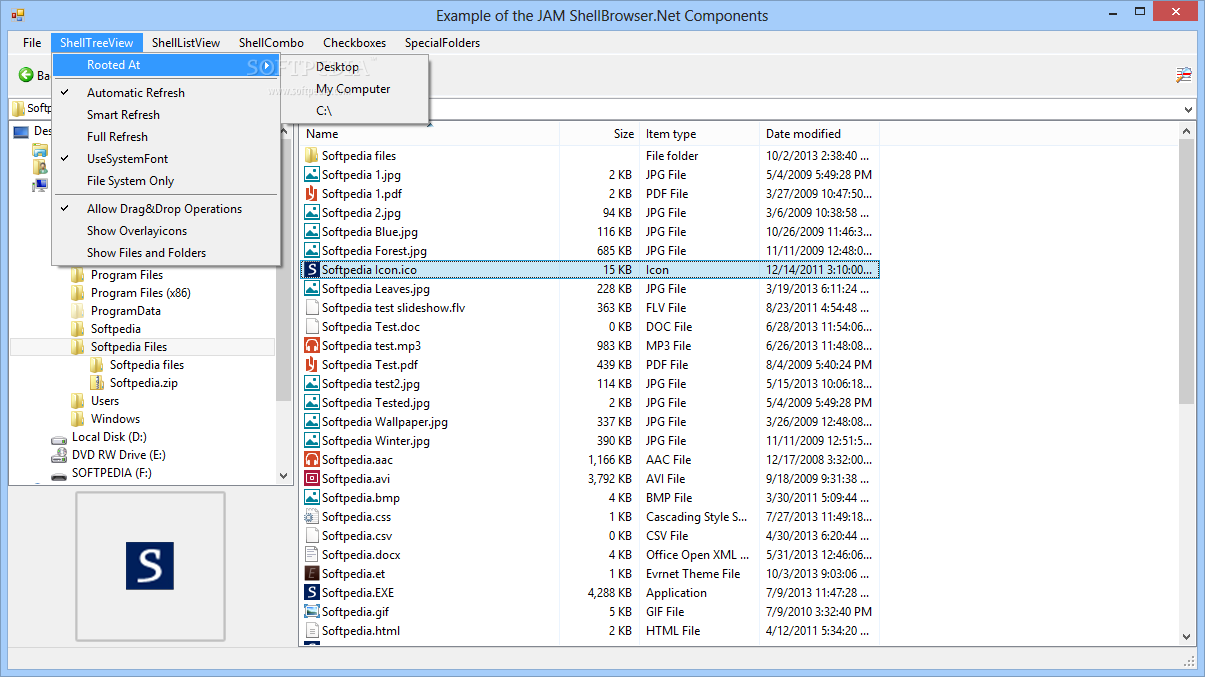The height and width of the screenshot is (677, 1205).
Task: Click the AAC file icon of Softpedia.aac
Action: coord(312,460)
